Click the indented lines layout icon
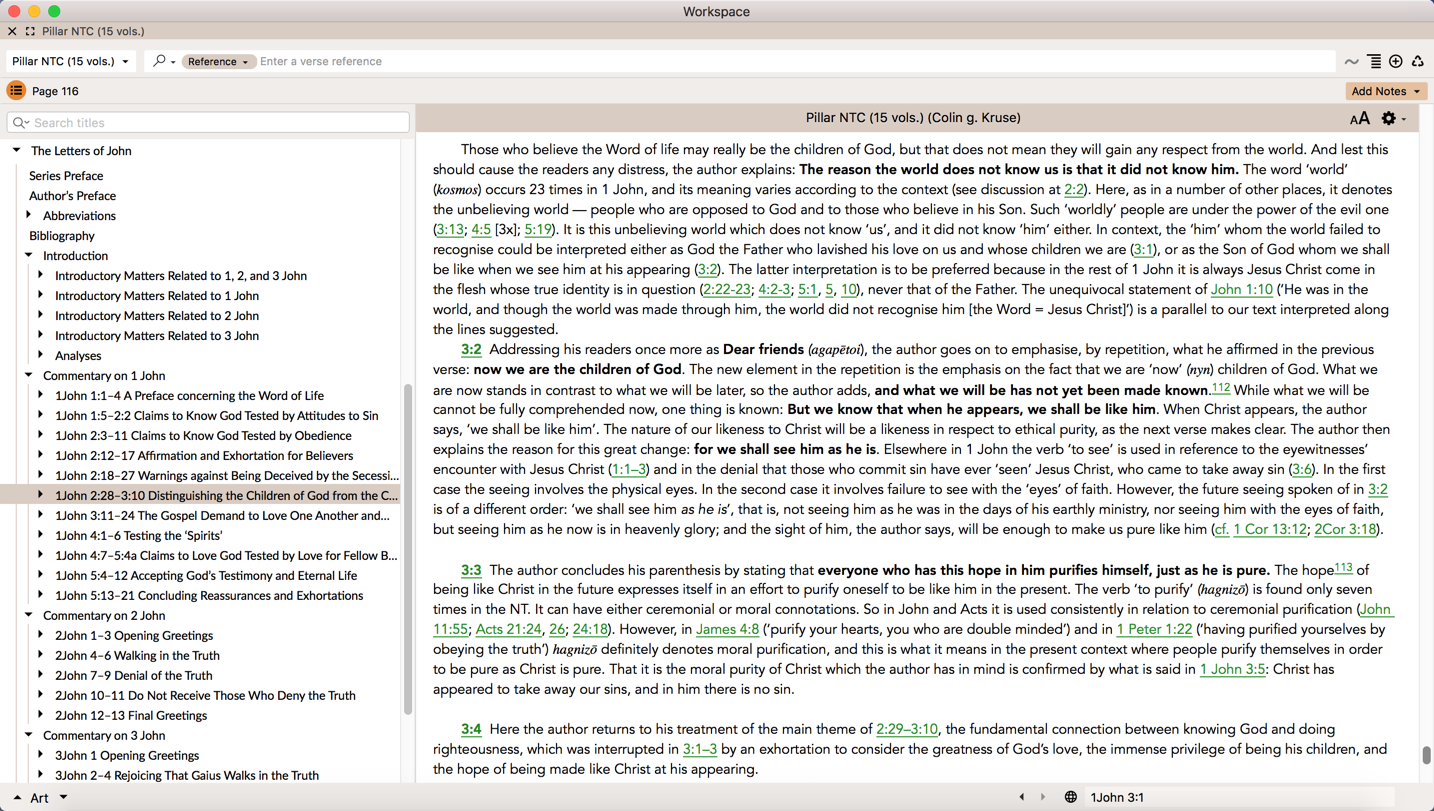Viewport: 1434px width, 811px height. [x=1374, y=62]
